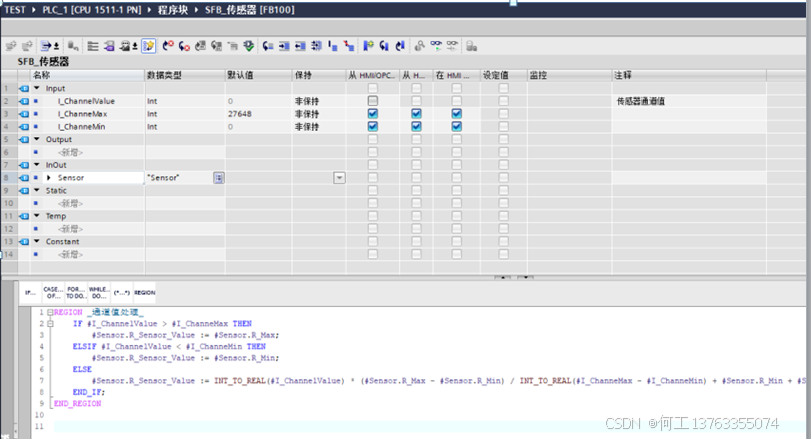Uncheck HMI/OPC access checkbox for I_ChanneMax

click(372, 114)
